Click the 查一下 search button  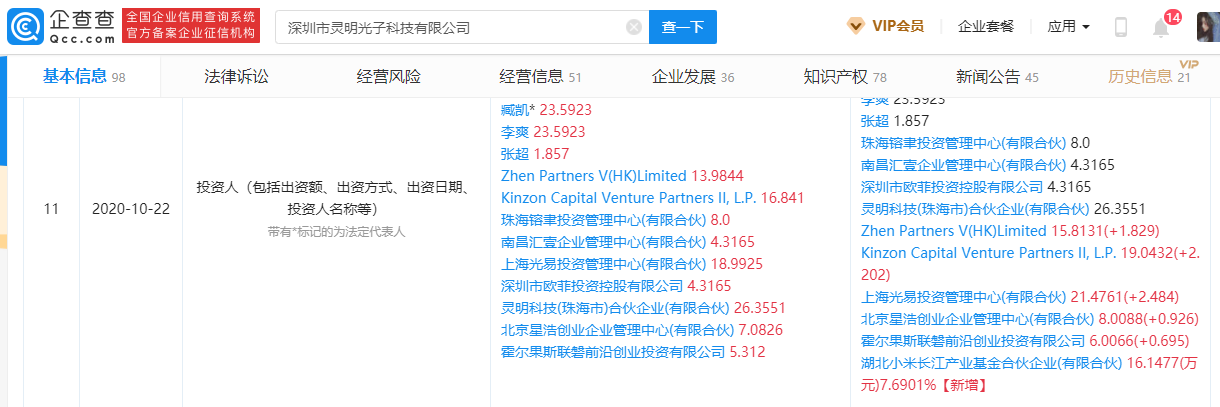(x=683, y=28)
